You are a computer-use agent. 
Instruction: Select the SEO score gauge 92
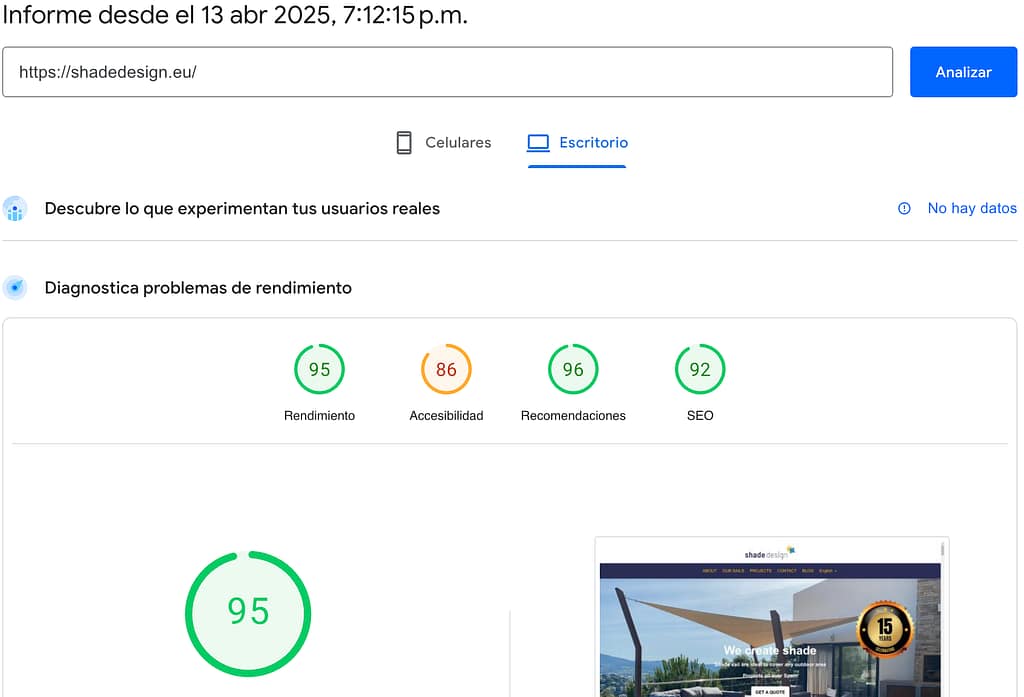[700, 370]
